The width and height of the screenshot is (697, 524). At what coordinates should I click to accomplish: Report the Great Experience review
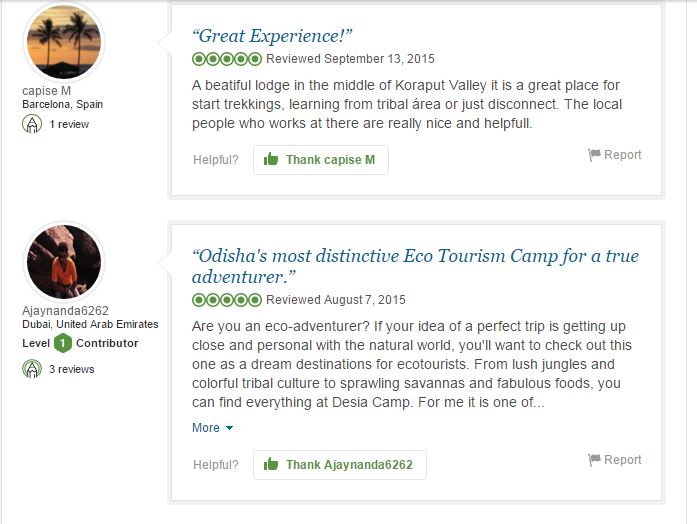(615, 155)
